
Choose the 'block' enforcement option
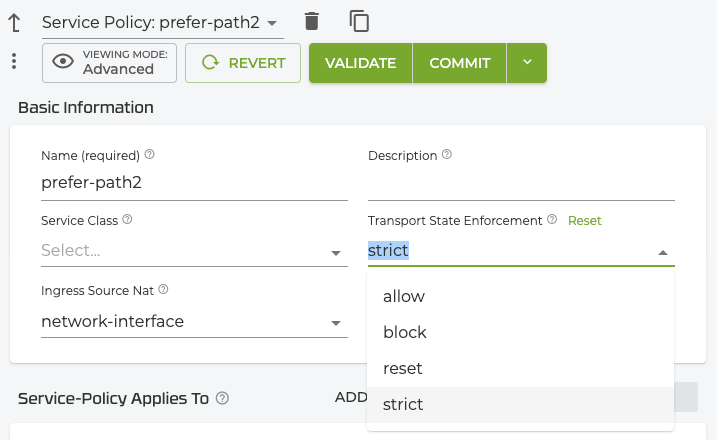(x=405, y=332)
